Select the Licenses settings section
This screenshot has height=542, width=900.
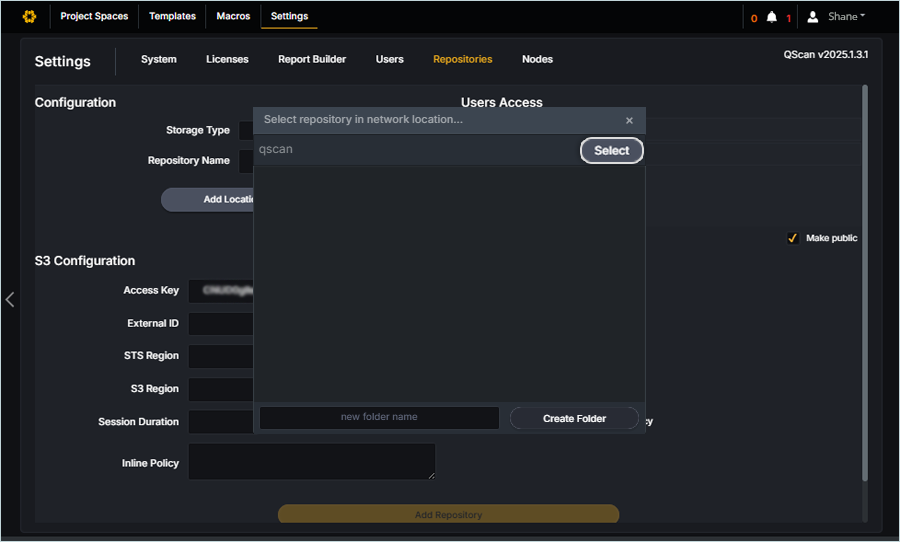[x=227, y=59]
